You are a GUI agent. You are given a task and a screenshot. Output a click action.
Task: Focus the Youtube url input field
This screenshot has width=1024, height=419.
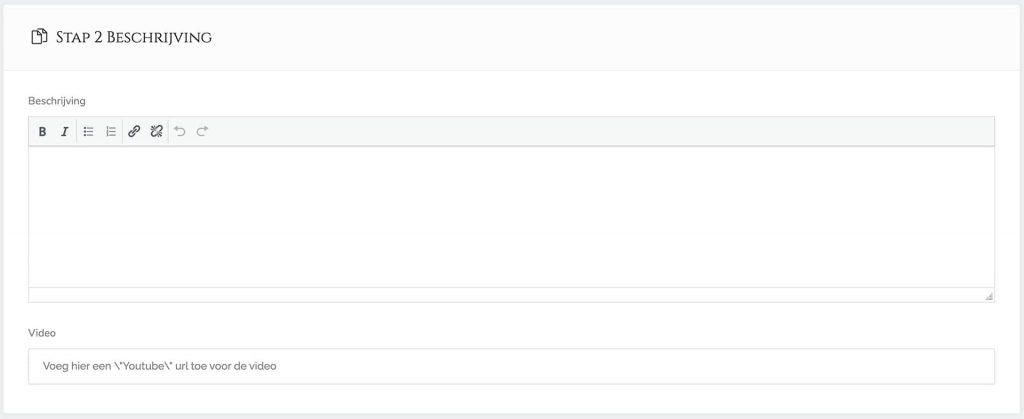pyautogui.click(x=511, y=366)
